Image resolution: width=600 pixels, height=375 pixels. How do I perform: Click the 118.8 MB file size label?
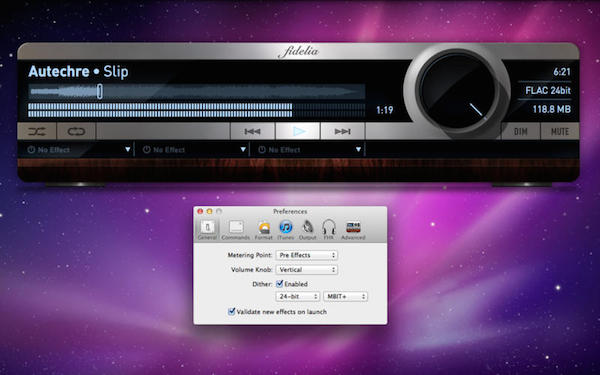pos(551,109)
